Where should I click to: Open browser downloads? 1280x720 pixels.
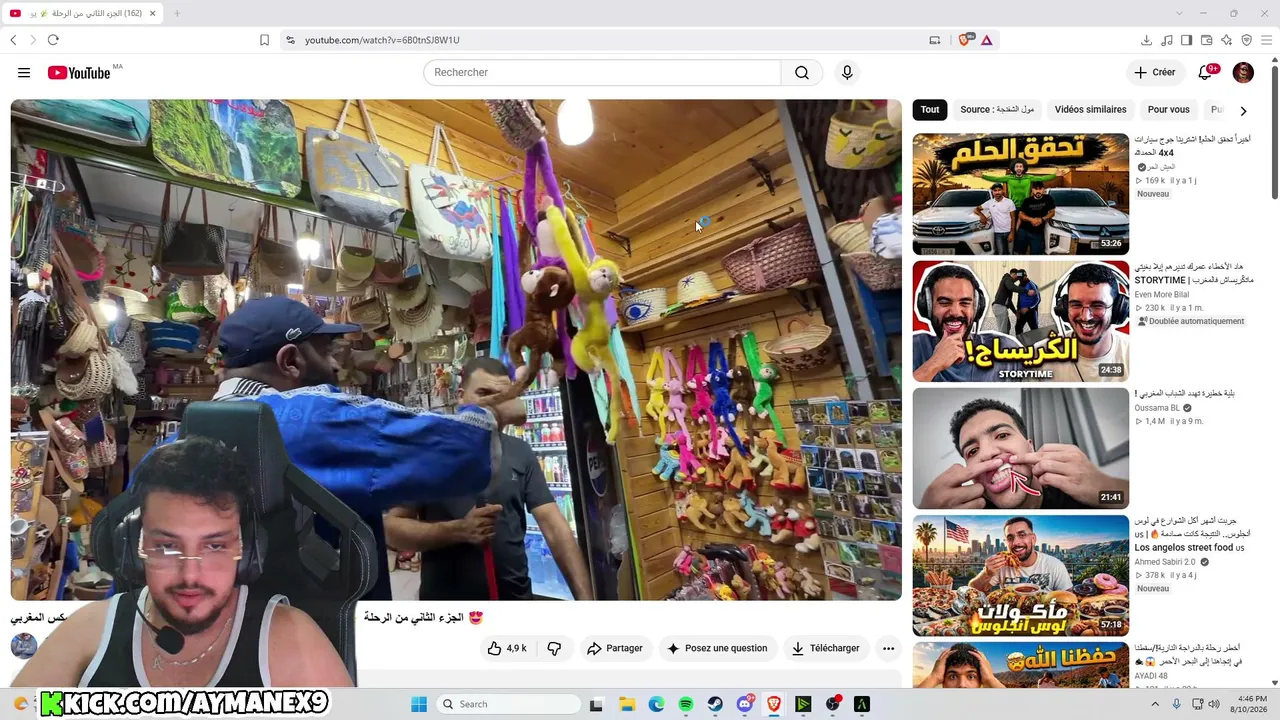(x=1146, y=40)
